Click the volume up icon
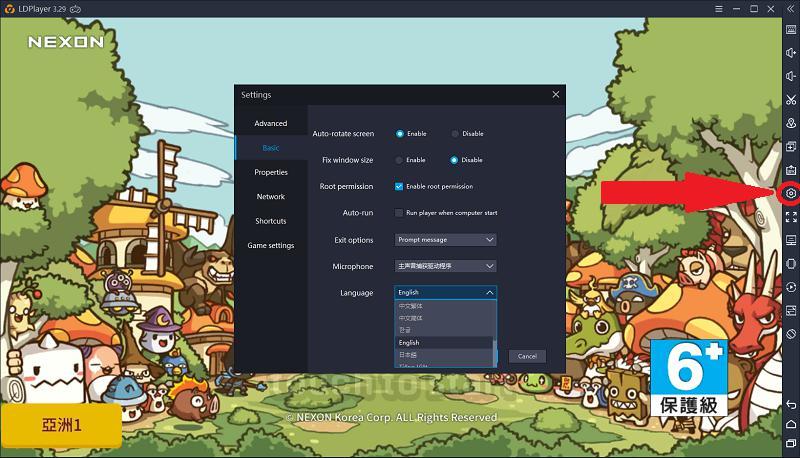 (791, 53)
